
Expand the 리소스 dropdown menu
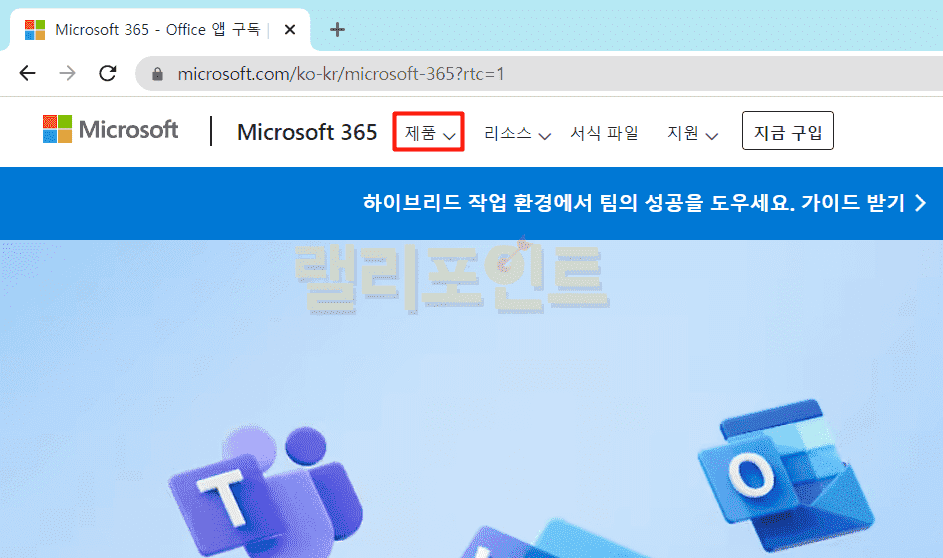[516, 133]
